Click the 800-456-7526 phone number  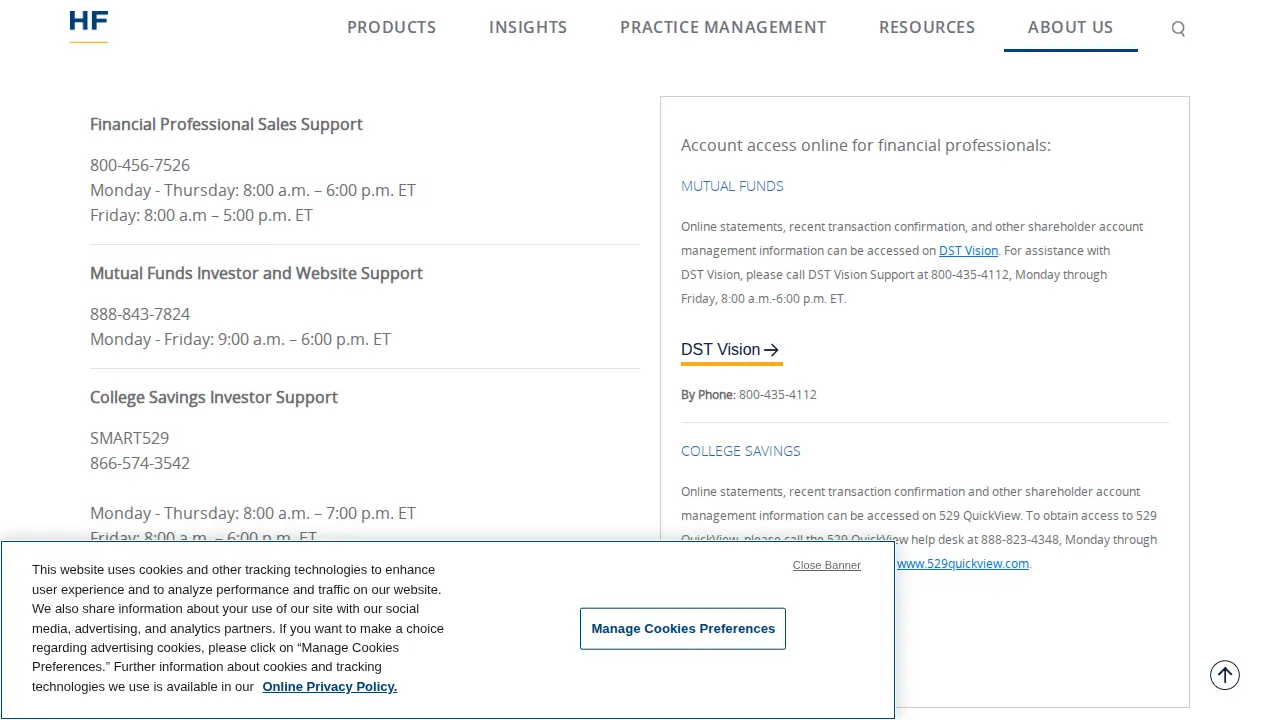coord(140,165)
